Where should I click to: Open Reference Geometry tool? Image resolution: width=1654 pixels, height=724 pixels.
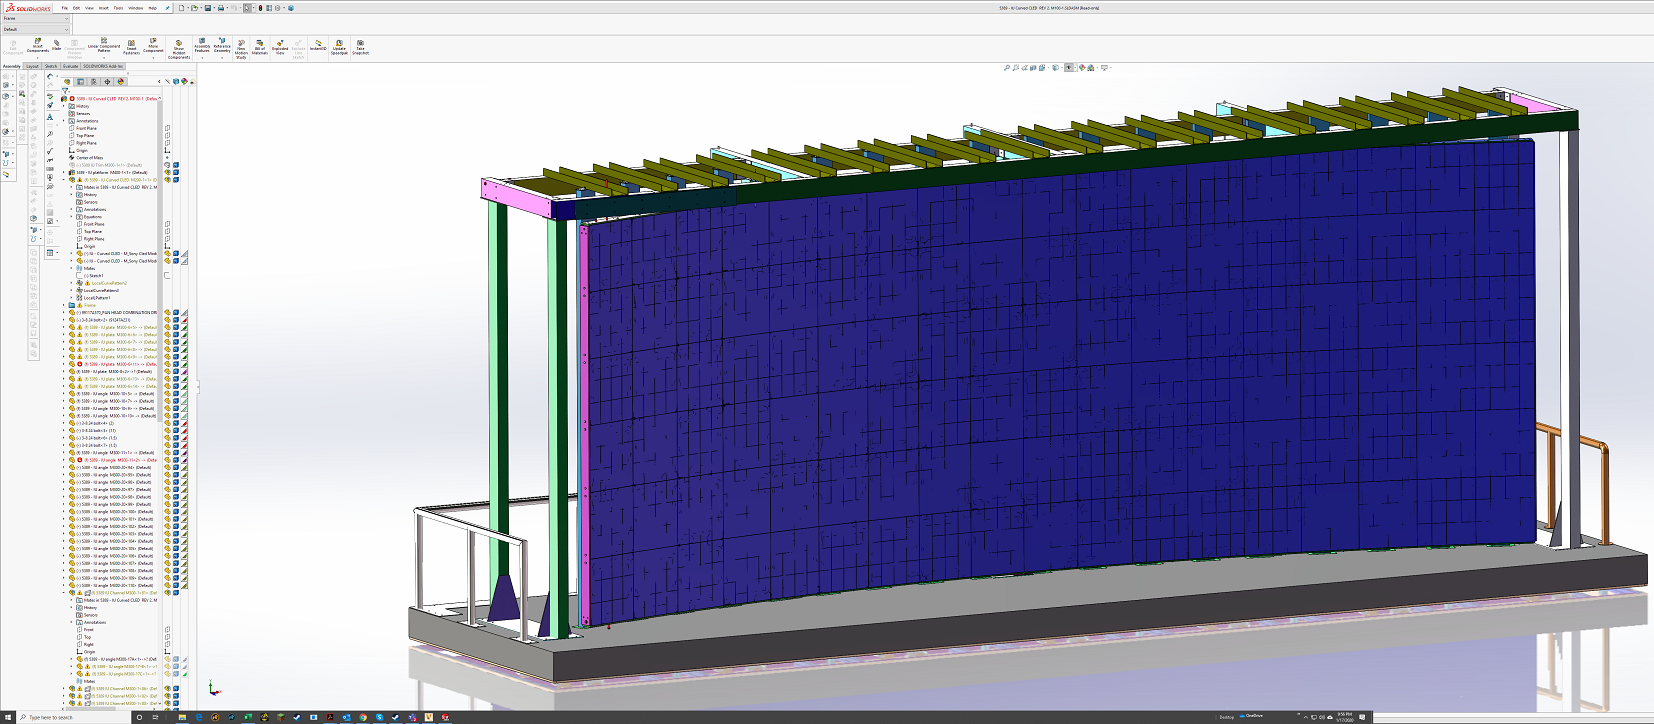click(222, 45)
